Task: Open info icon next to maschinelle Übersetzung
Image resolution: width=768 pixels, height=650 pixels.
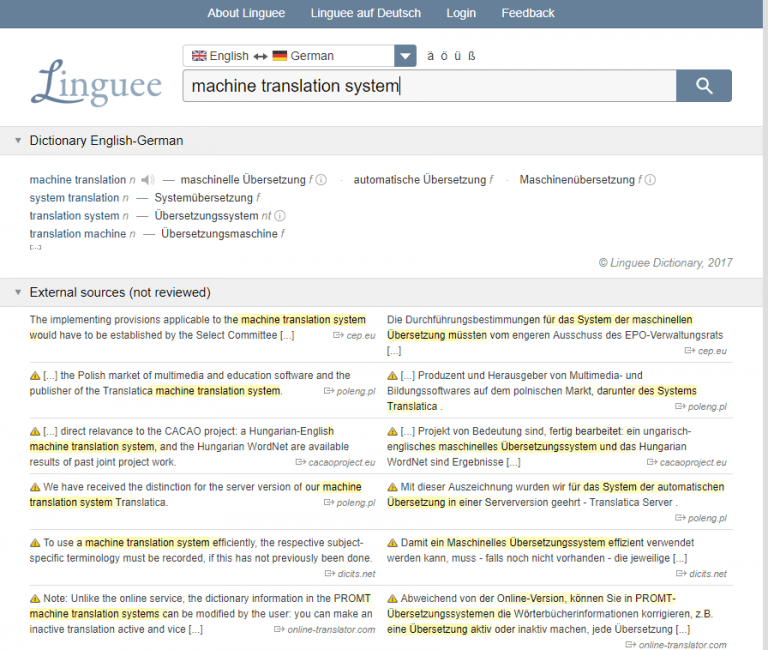Action: point(321,180)
